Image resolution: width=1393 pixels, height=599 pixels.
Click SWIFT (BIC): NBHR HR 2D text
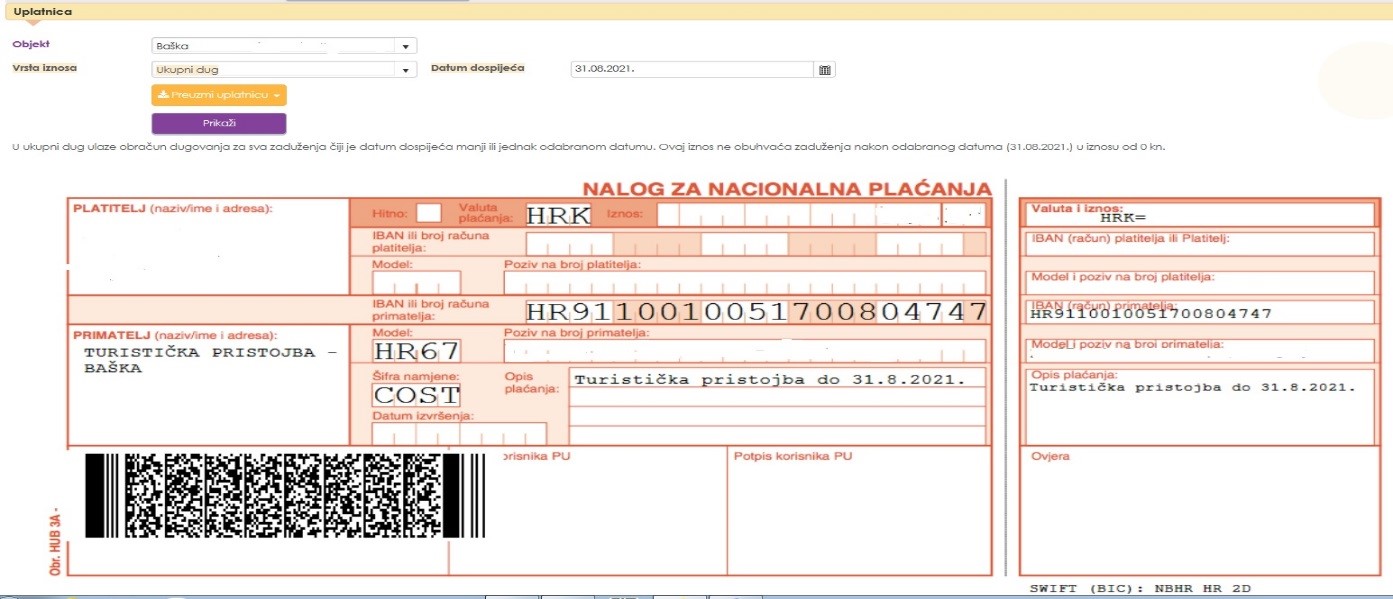(1140, 589)
